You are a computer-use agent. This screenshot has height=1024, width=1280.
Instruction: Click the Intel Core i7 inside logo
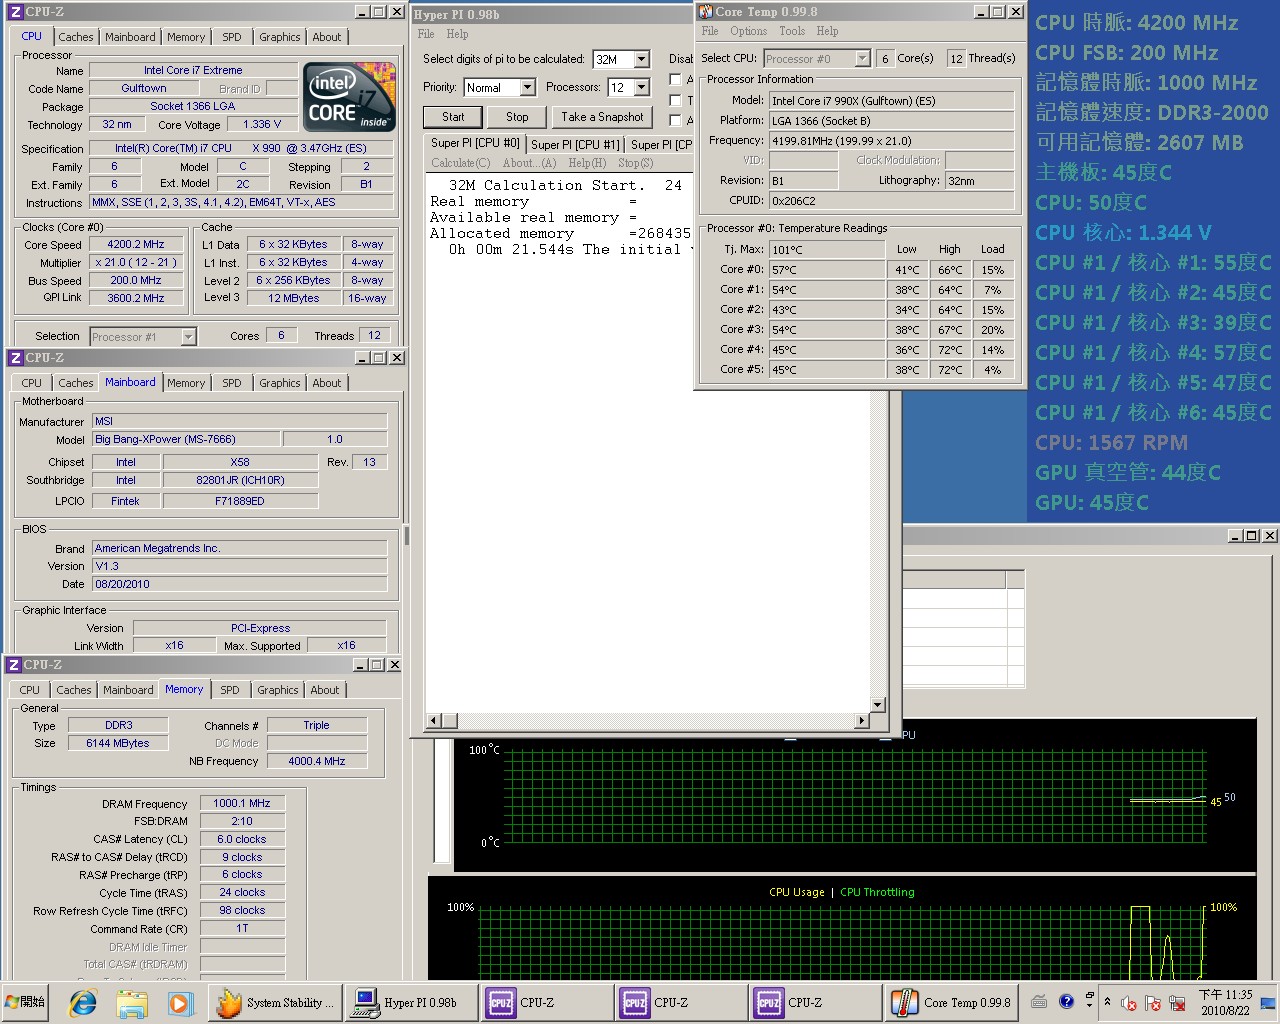pos(350,97)
